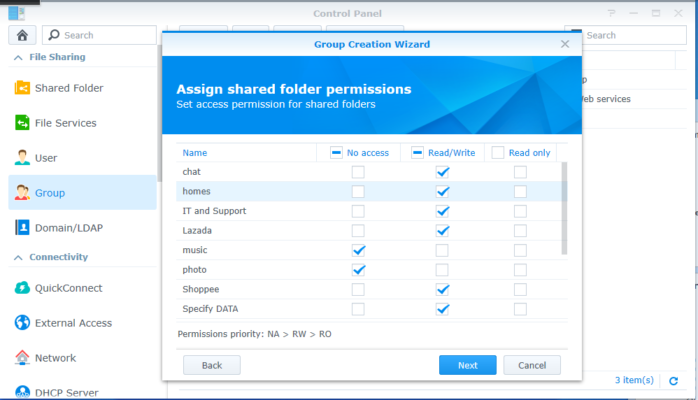Click the left sidebar Search field
Screen dimensions: 698x400
(x=99, y=35)
